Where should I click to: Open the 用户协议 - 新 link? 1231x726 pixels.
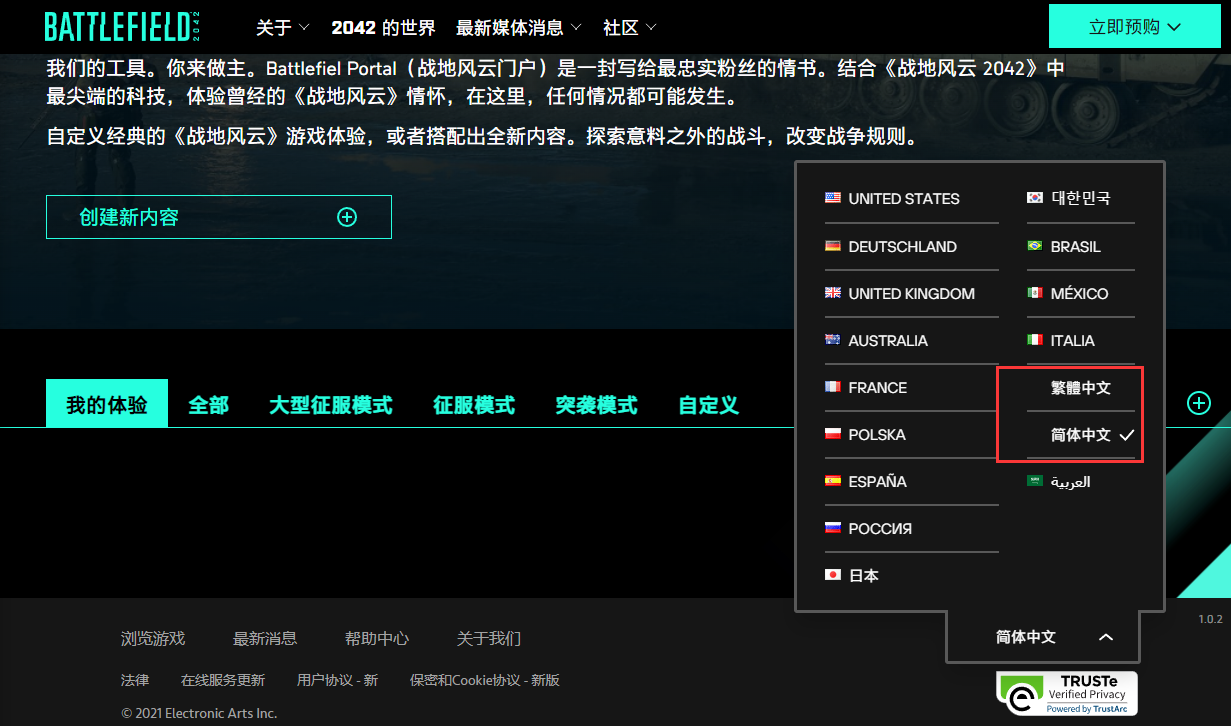point(338,680)
